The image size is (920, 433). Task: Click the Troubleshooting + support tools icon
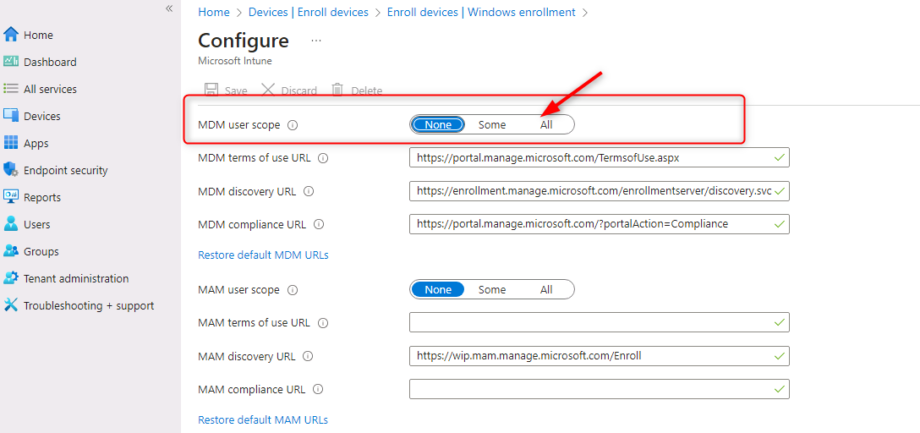click(x=11, y=305)
